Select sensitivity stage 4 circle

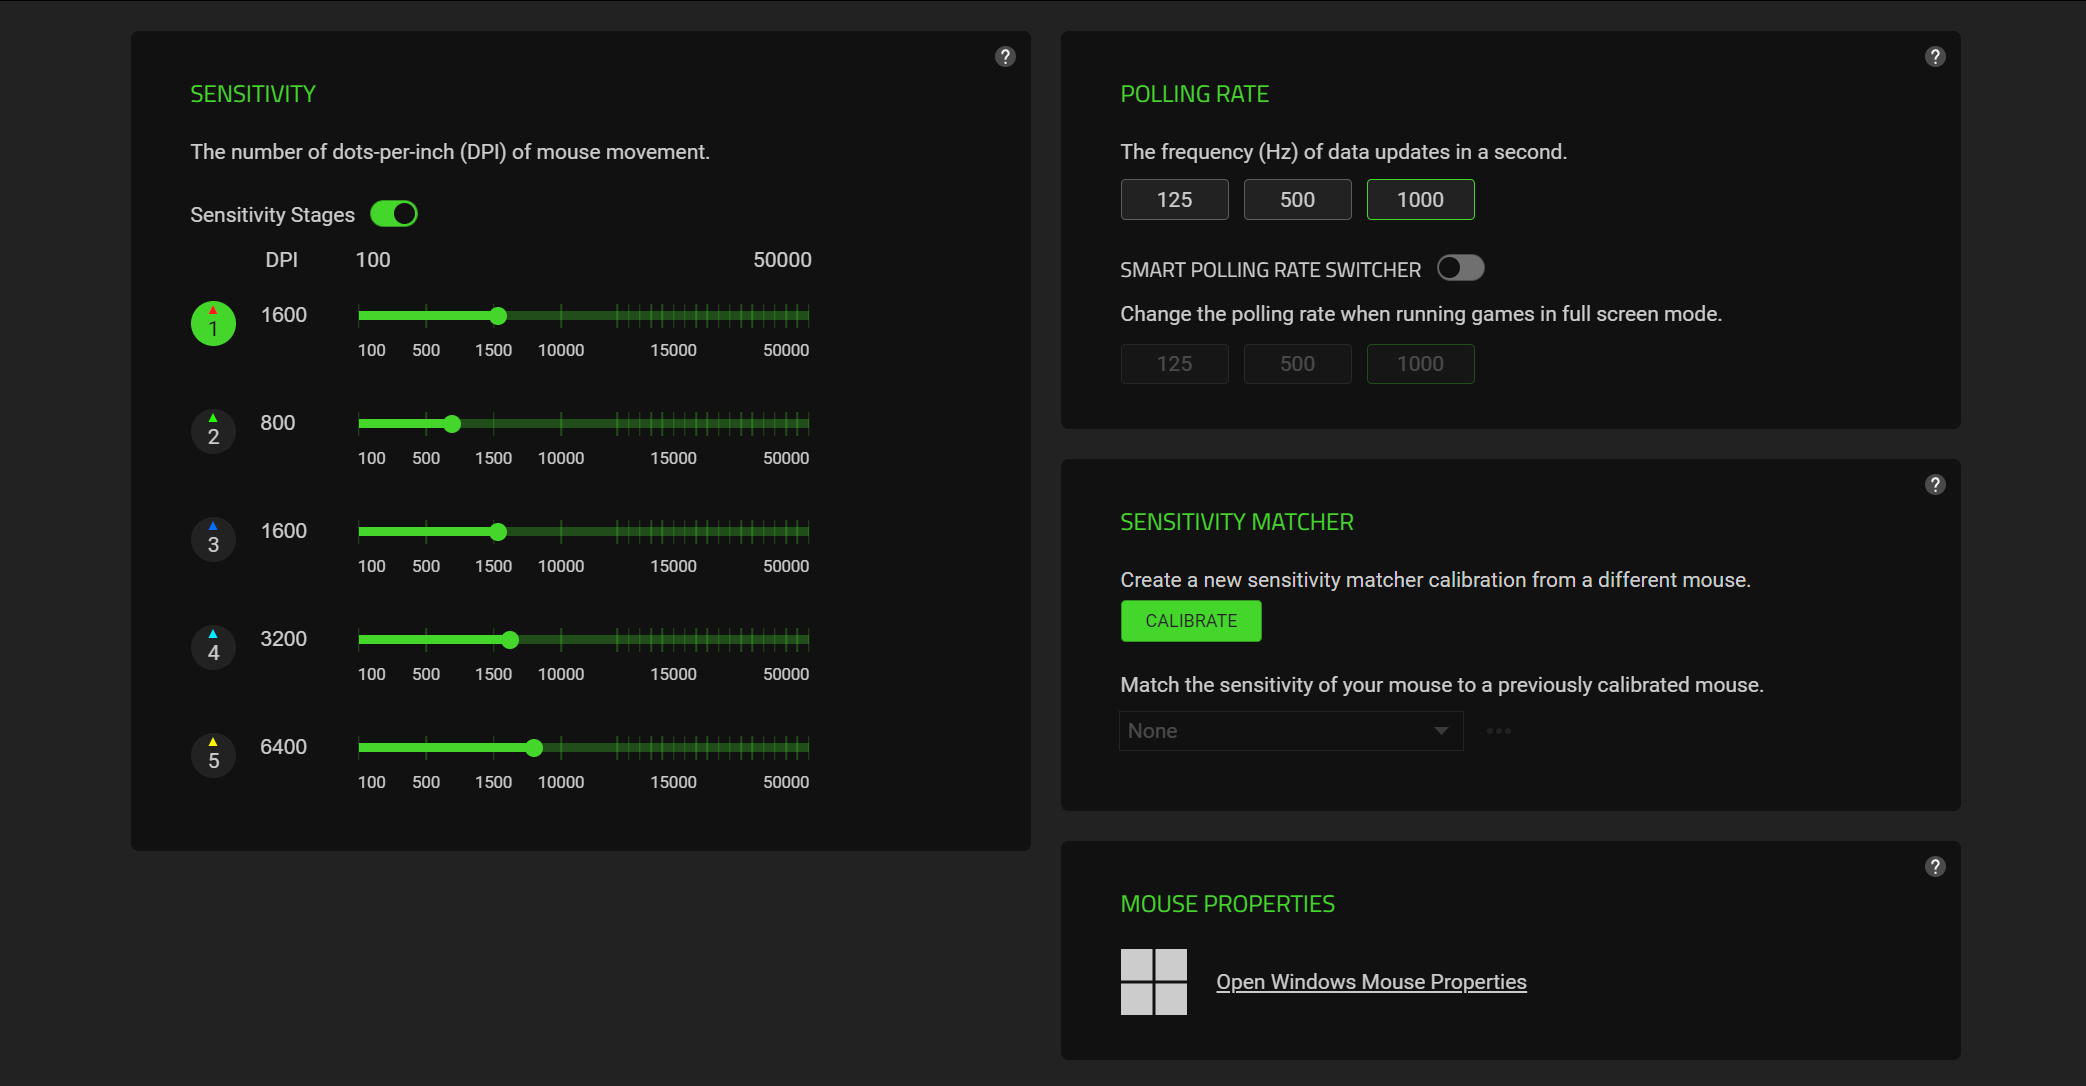click(x=213, y=647)
